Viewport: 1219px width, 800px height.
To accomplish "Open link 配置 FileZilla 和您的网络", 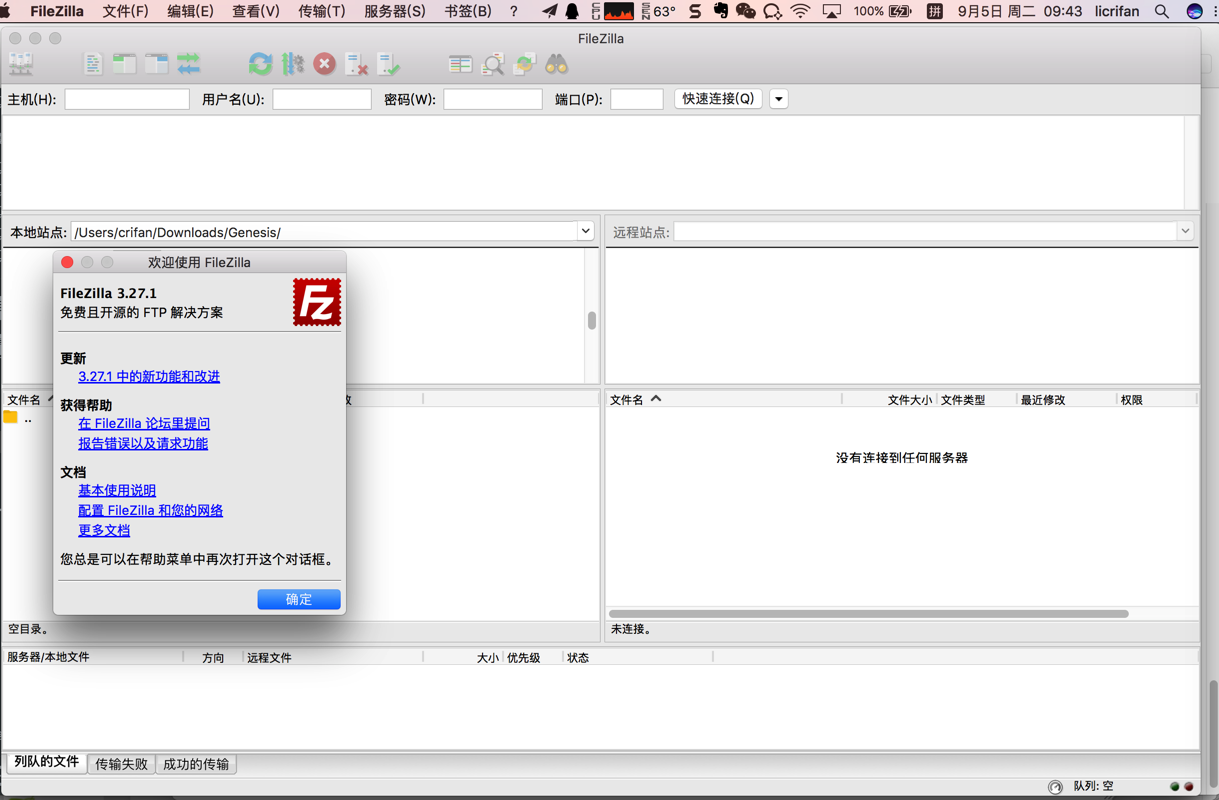I will point(151,510).
